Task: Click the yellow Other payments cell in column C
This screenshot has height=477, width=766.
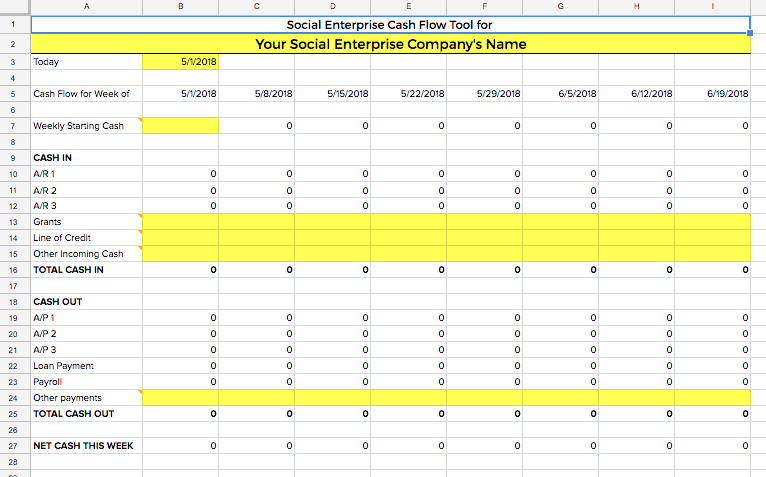Action: [x=256, y=398]
